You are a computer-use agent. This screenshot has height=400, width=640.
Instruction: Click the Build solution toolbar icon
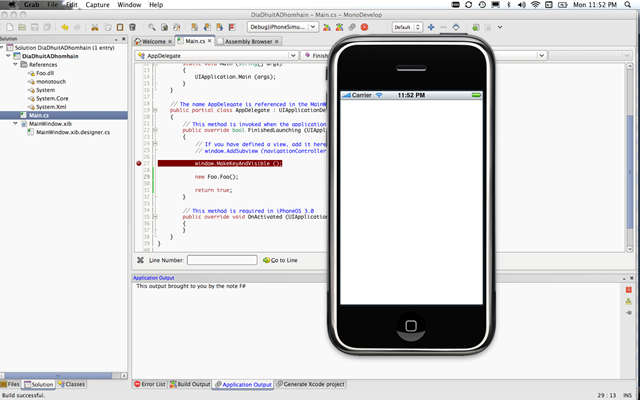(x=327, y=27)
